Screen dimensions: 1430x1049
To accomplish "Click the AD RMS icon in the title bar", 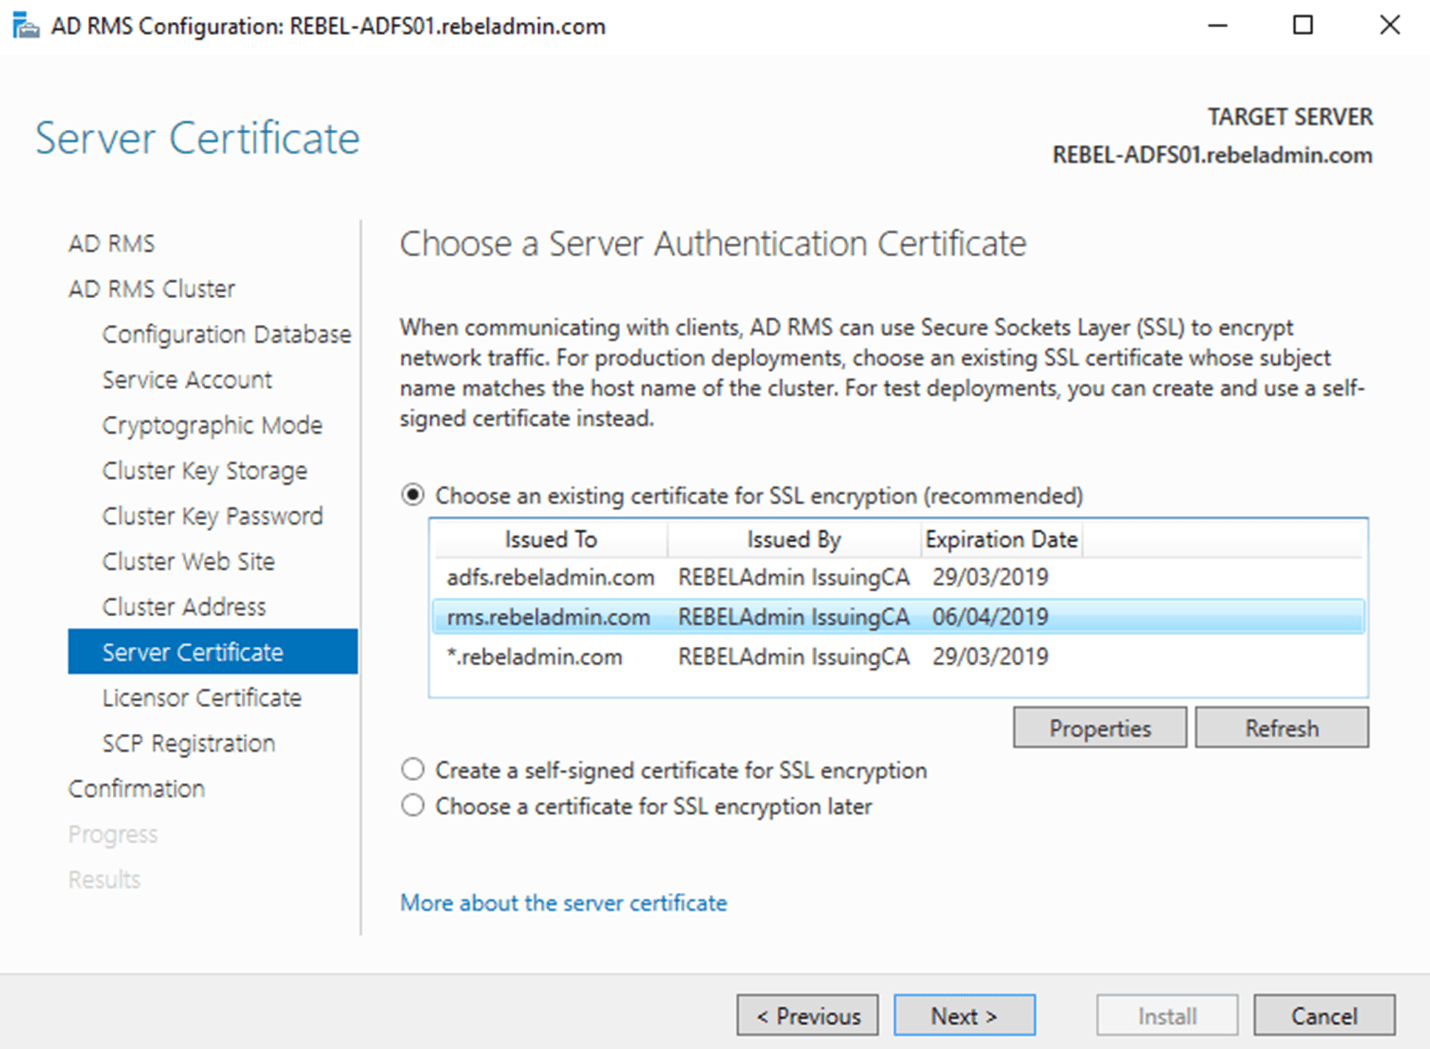I will click(x=26, y=24).
